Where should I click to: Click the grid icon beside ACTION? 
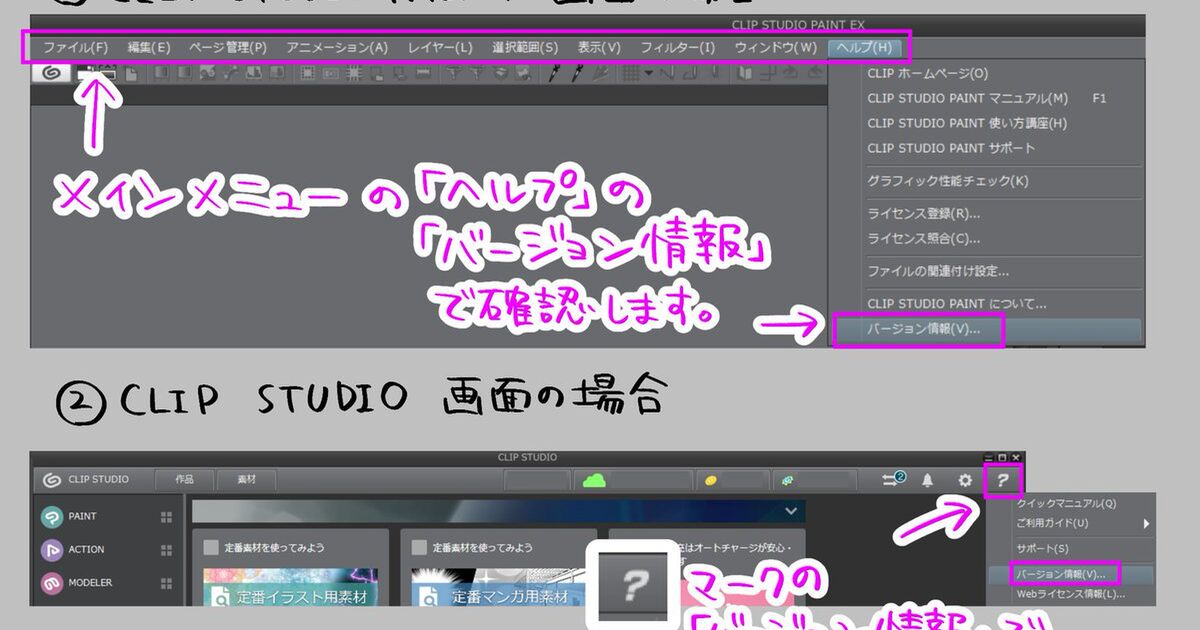(166, 550)
